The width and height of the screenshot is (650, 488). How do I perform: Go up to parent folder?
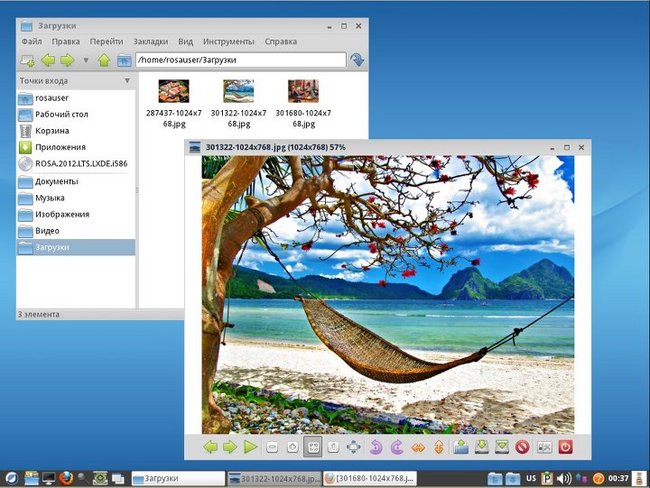pos(104,60)
